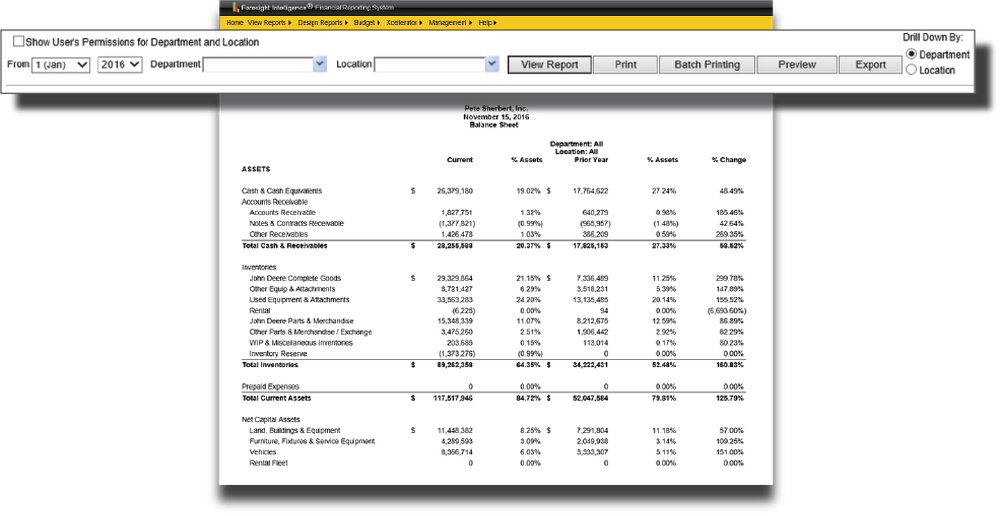
Task: Click the Total Current Assets label
Action: coord(276,398)
